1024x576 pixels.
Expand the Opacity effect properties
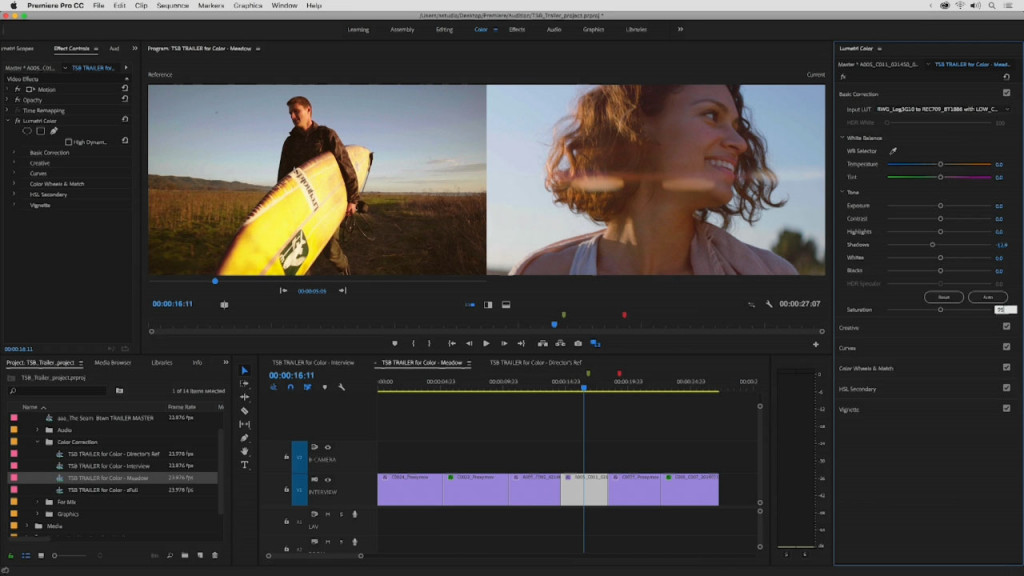click(x=7, y=100)
